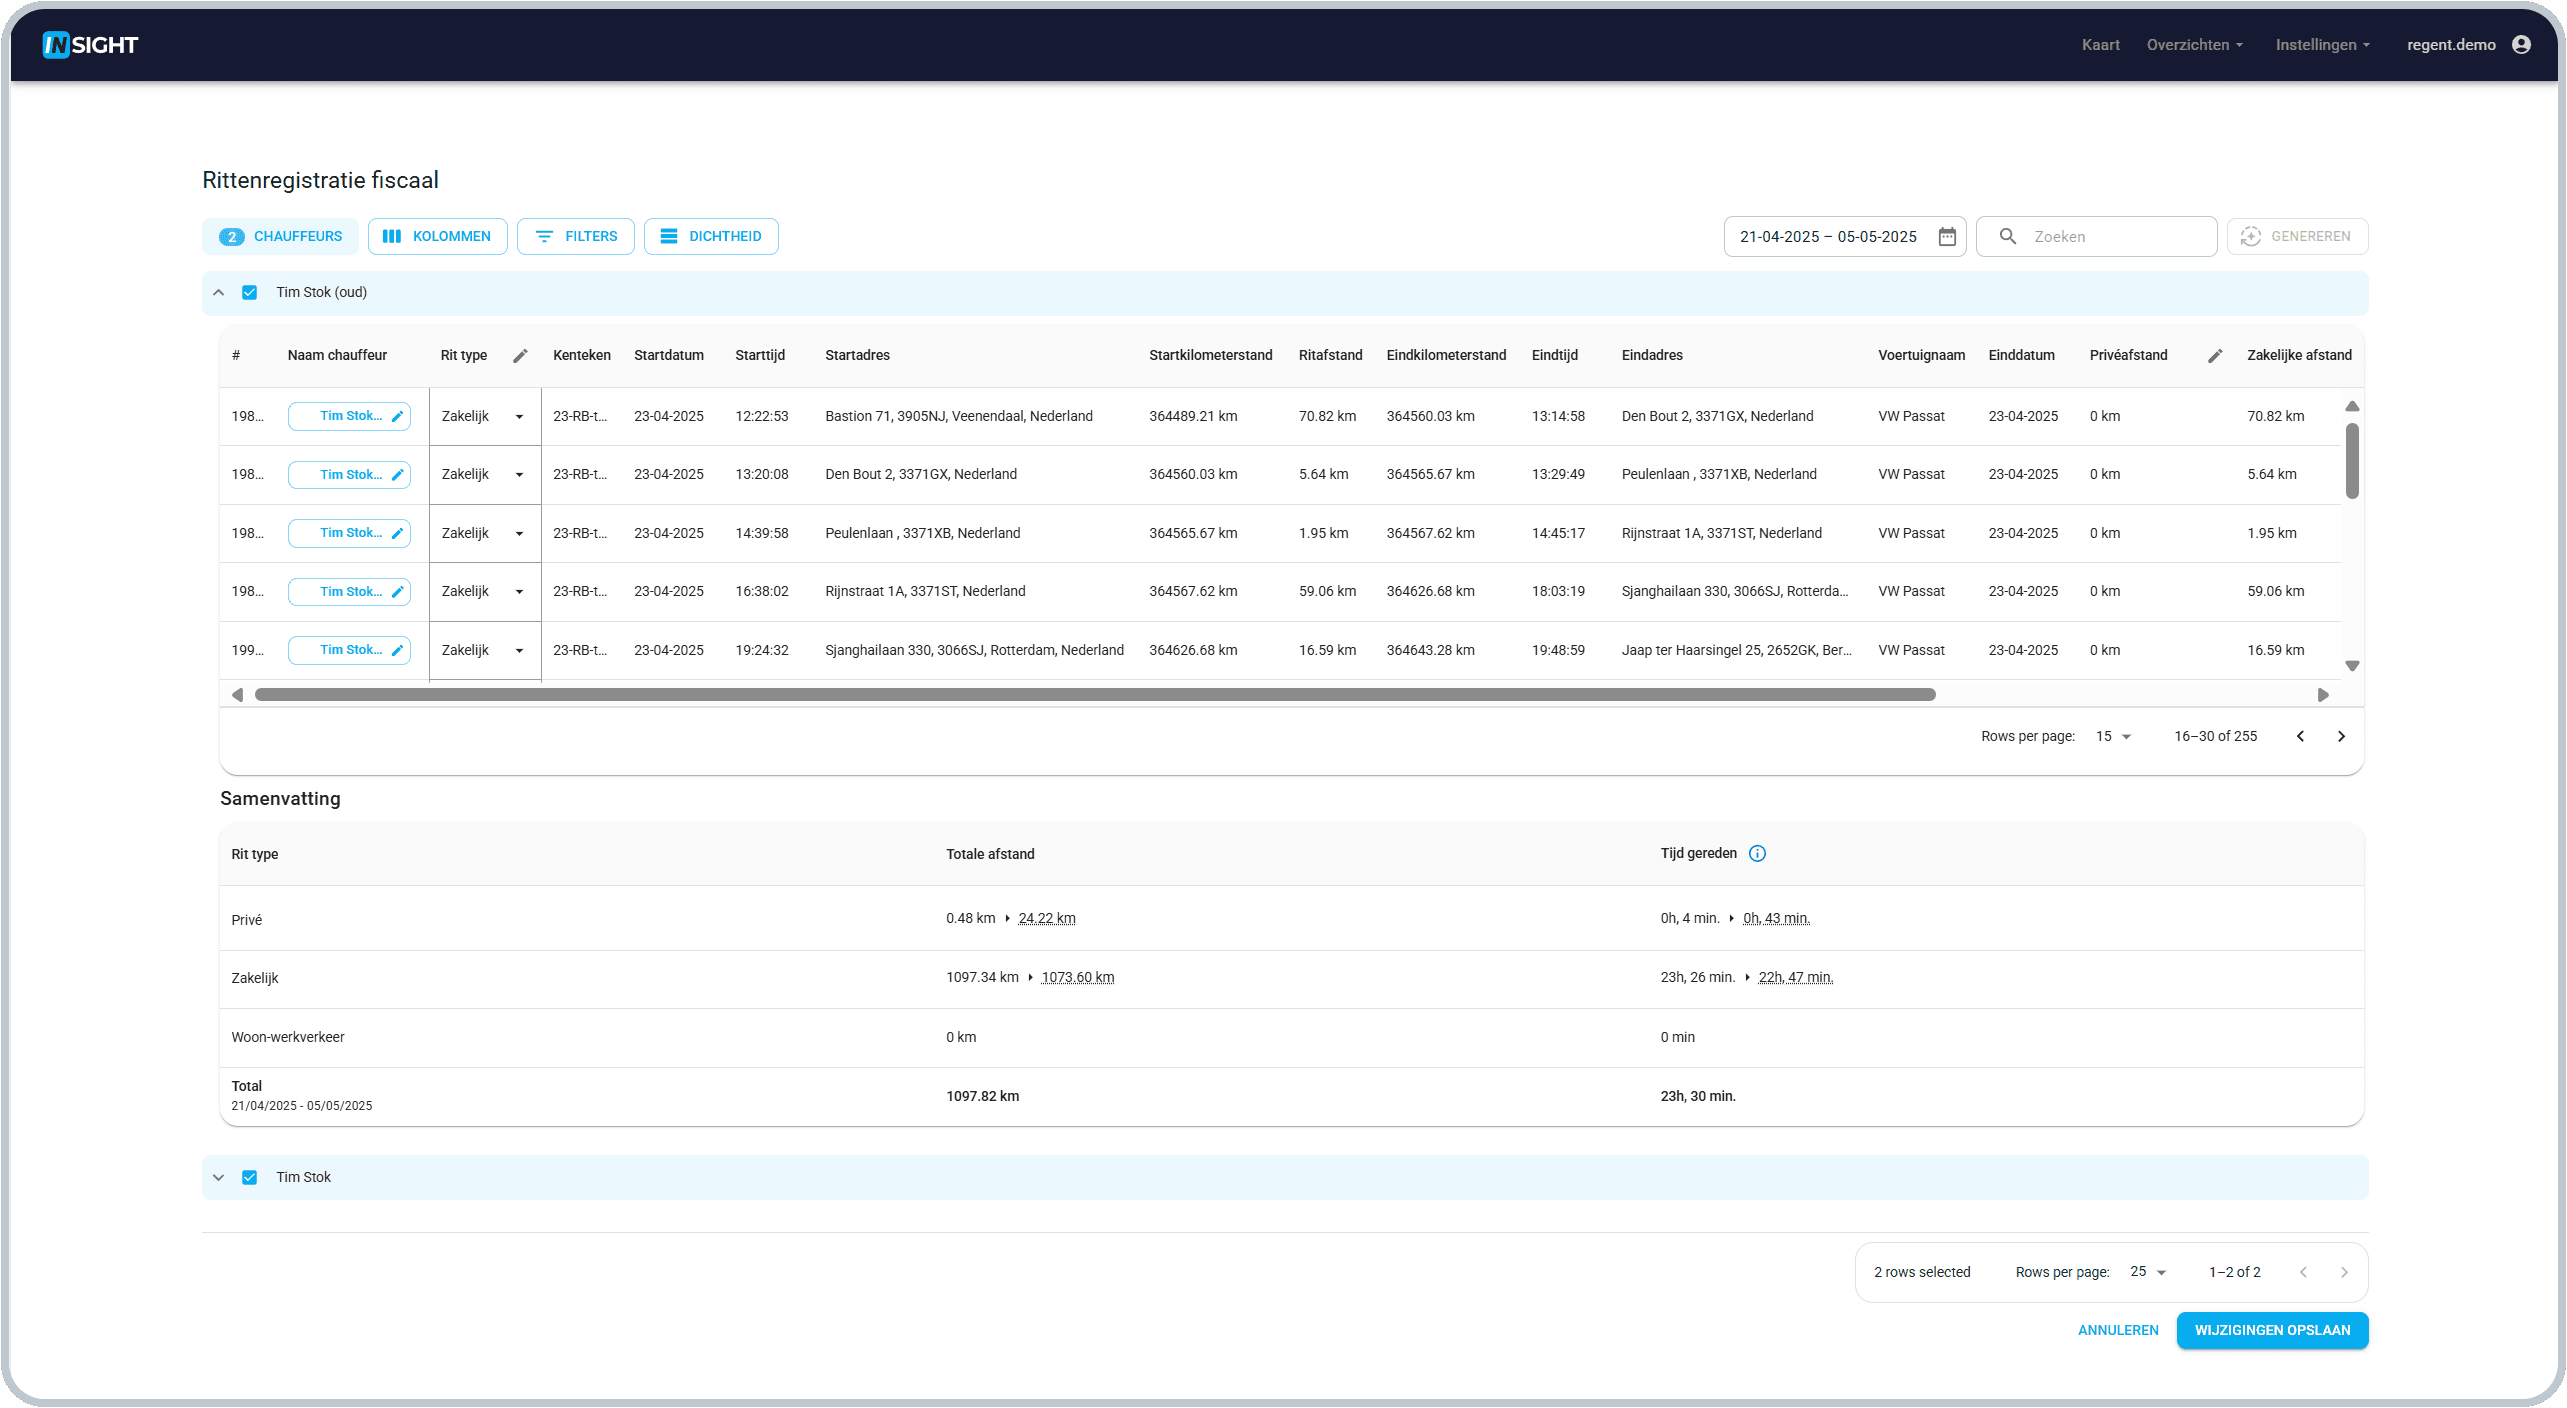The width and height of the screenshot is (2567, 1408).
Task: Click the Zakelijke afstand column header
Action: 2298,356
